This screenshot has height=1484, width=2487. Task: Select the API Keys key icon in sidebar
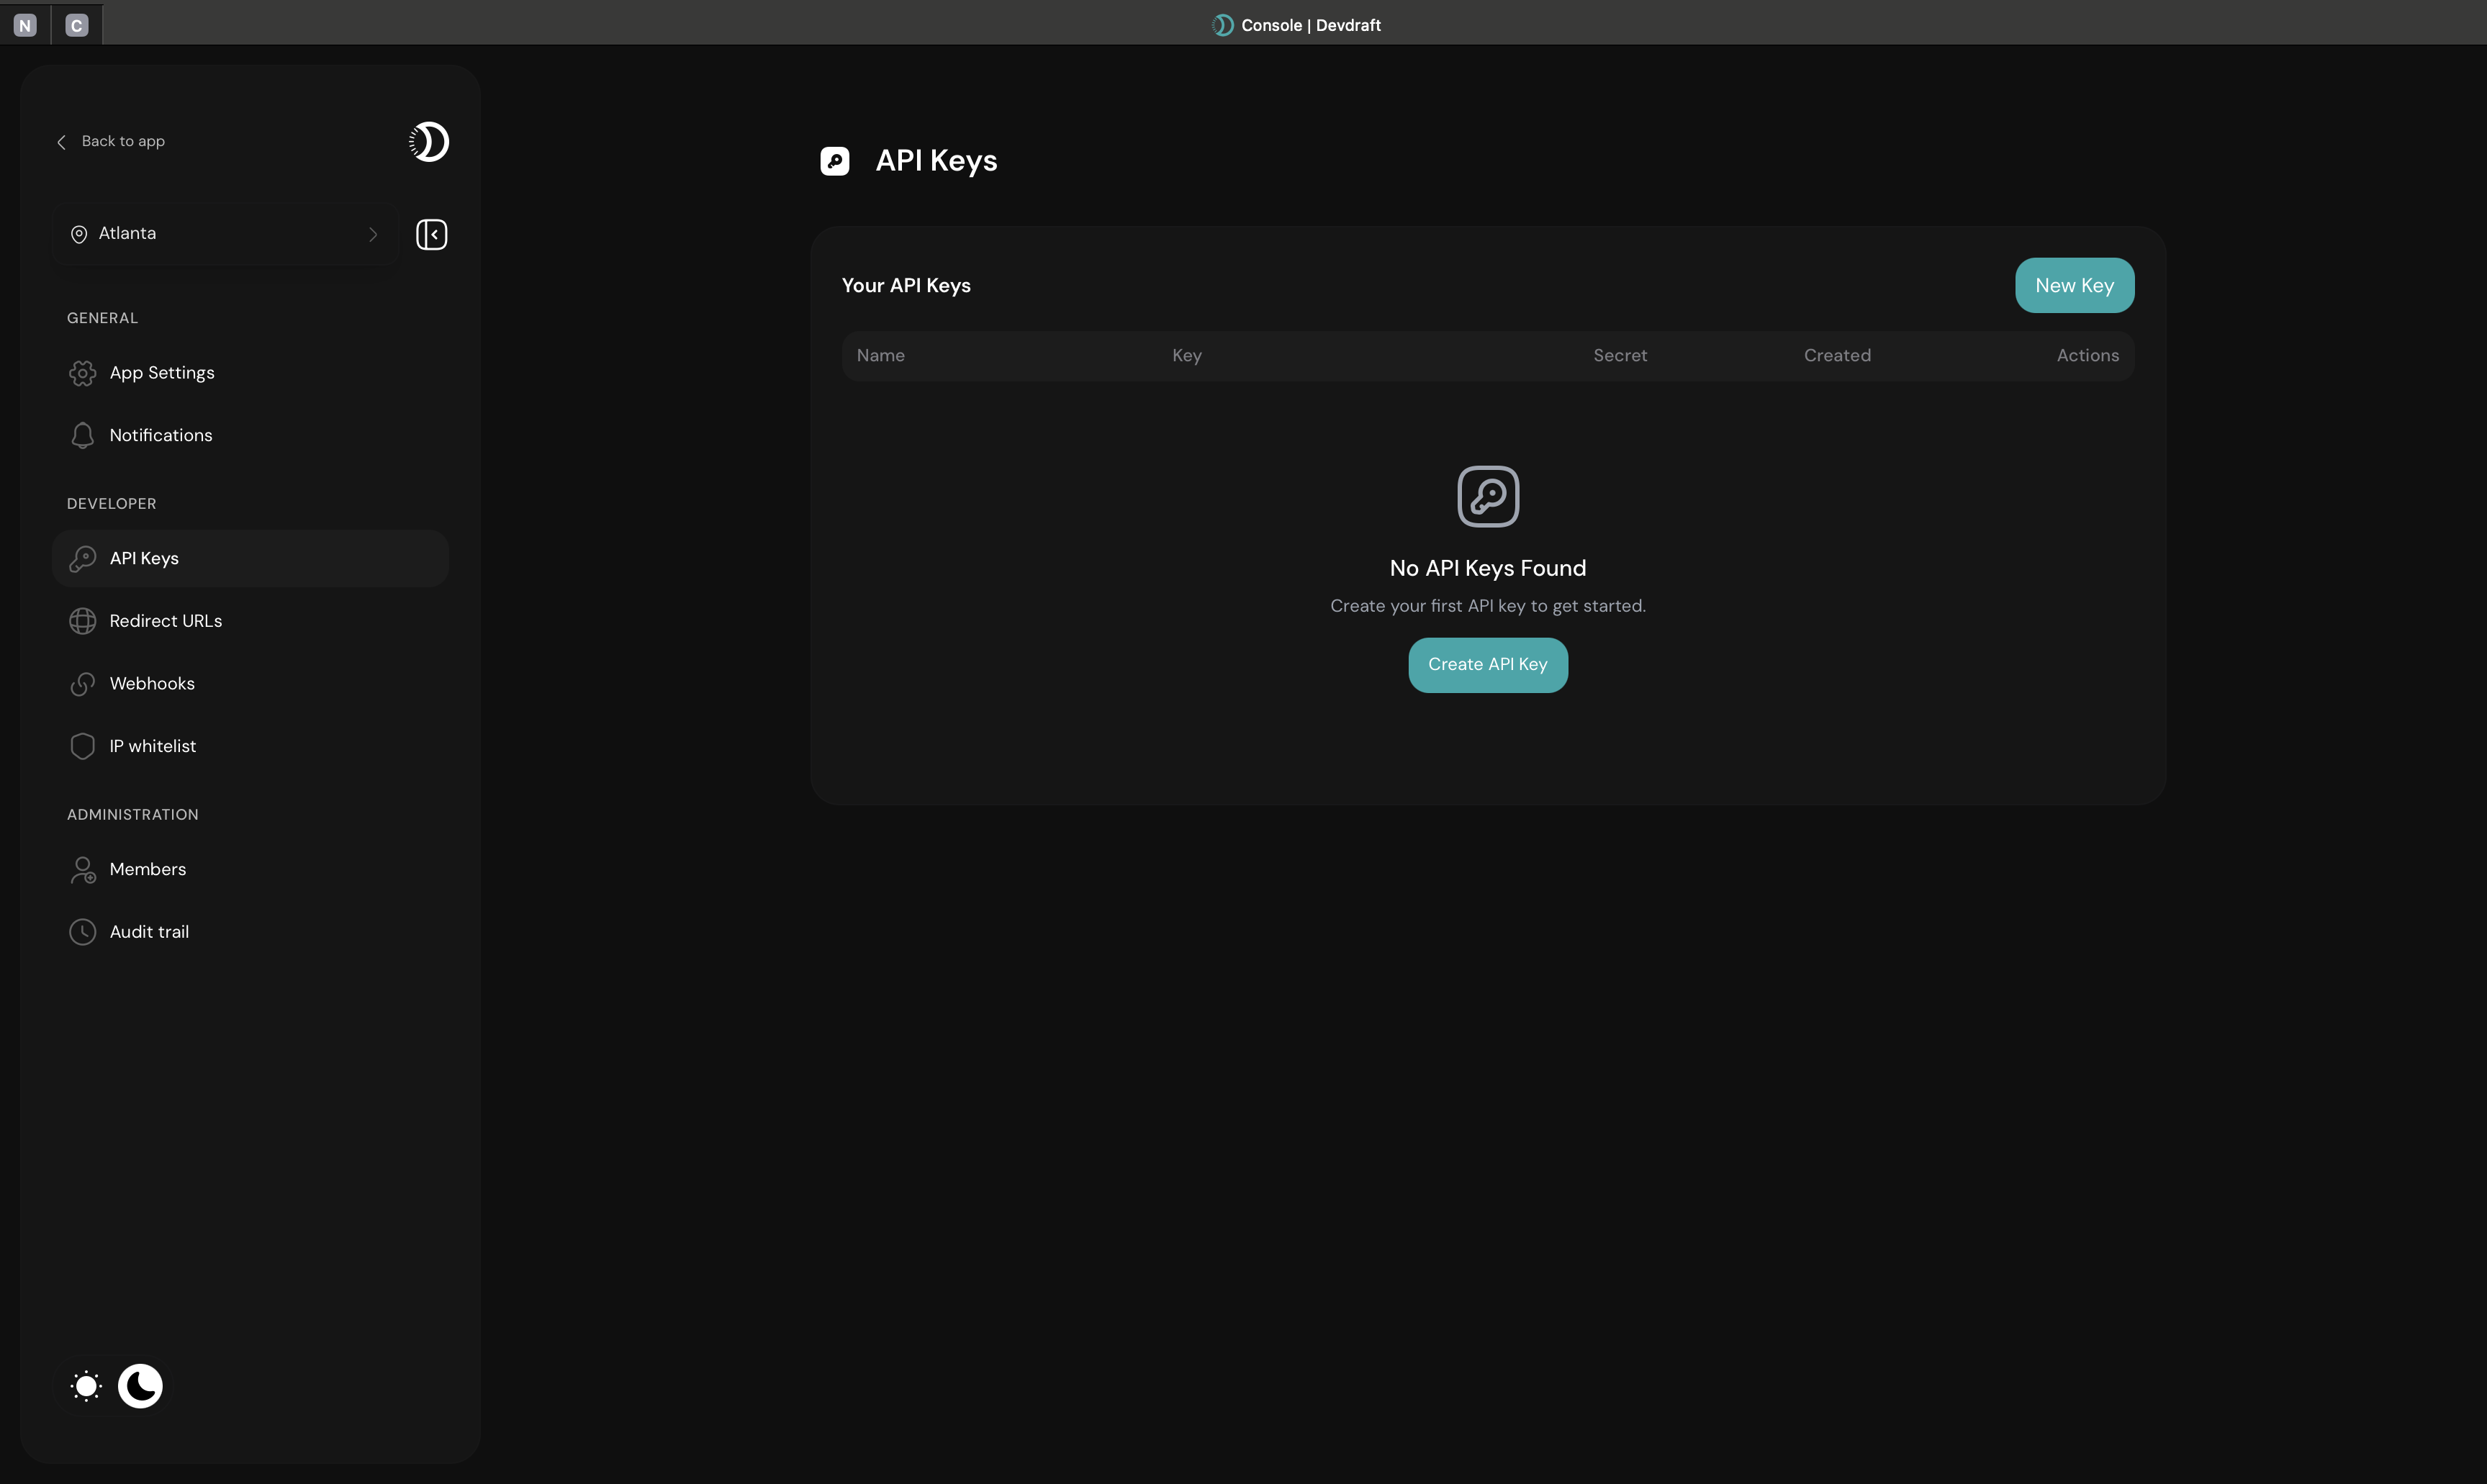pos(83,558)
